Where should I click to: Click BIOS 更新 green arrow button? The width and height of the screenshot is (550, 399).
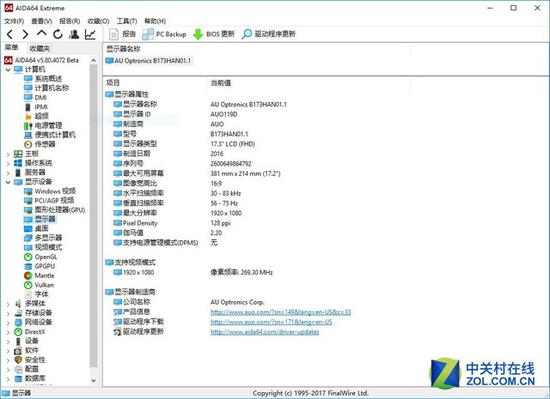coord(213,34)
